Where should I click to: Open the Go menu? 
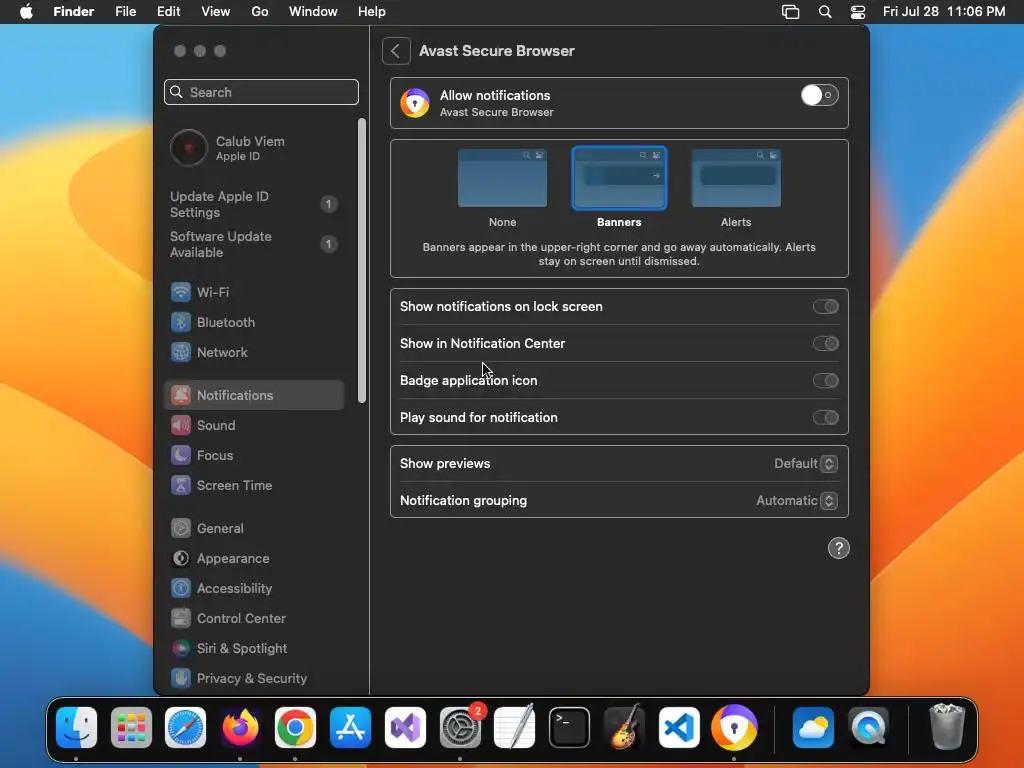tap(260, 12)
